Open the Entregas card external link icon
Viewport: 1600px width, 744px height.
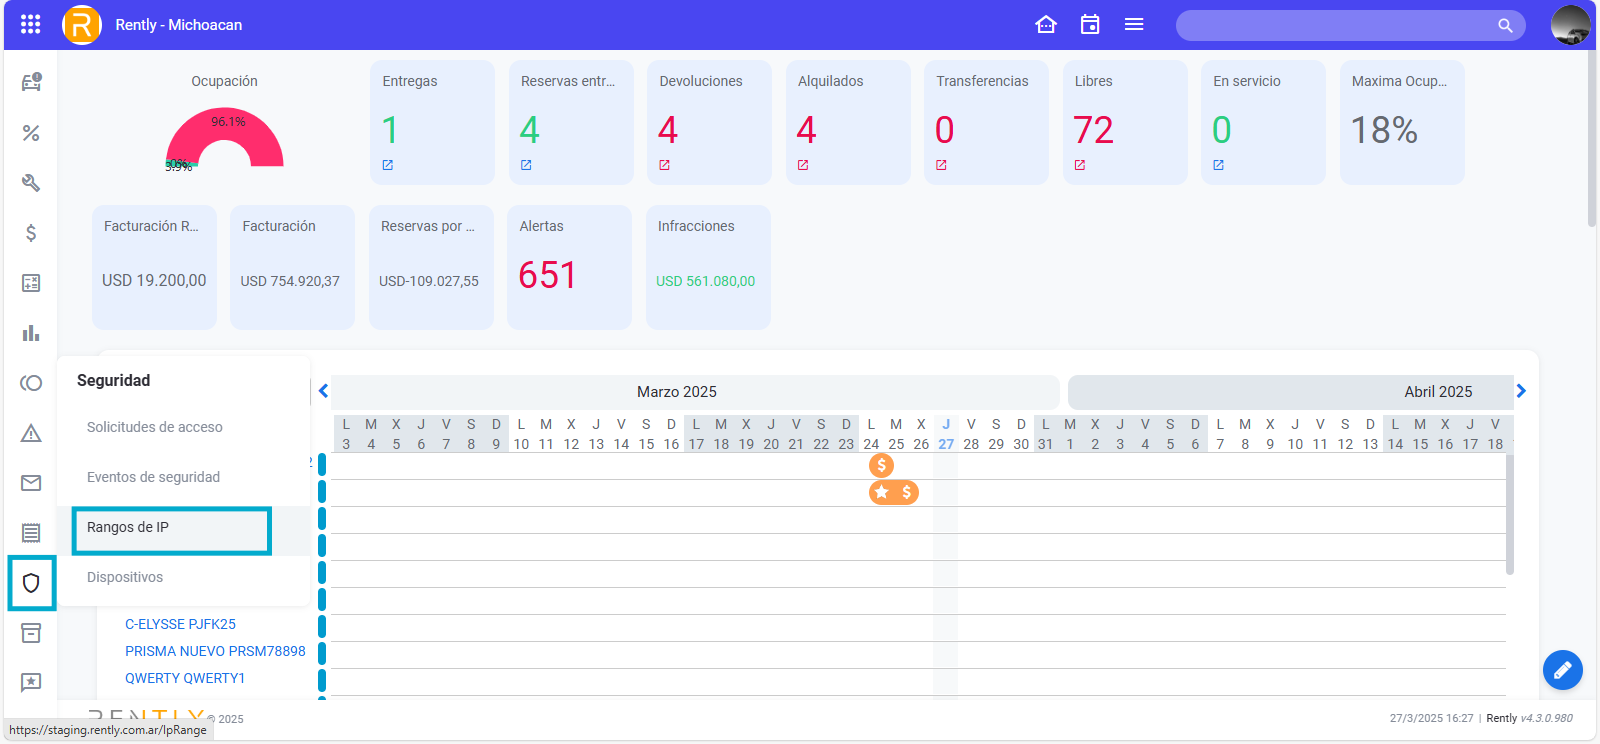388,165
